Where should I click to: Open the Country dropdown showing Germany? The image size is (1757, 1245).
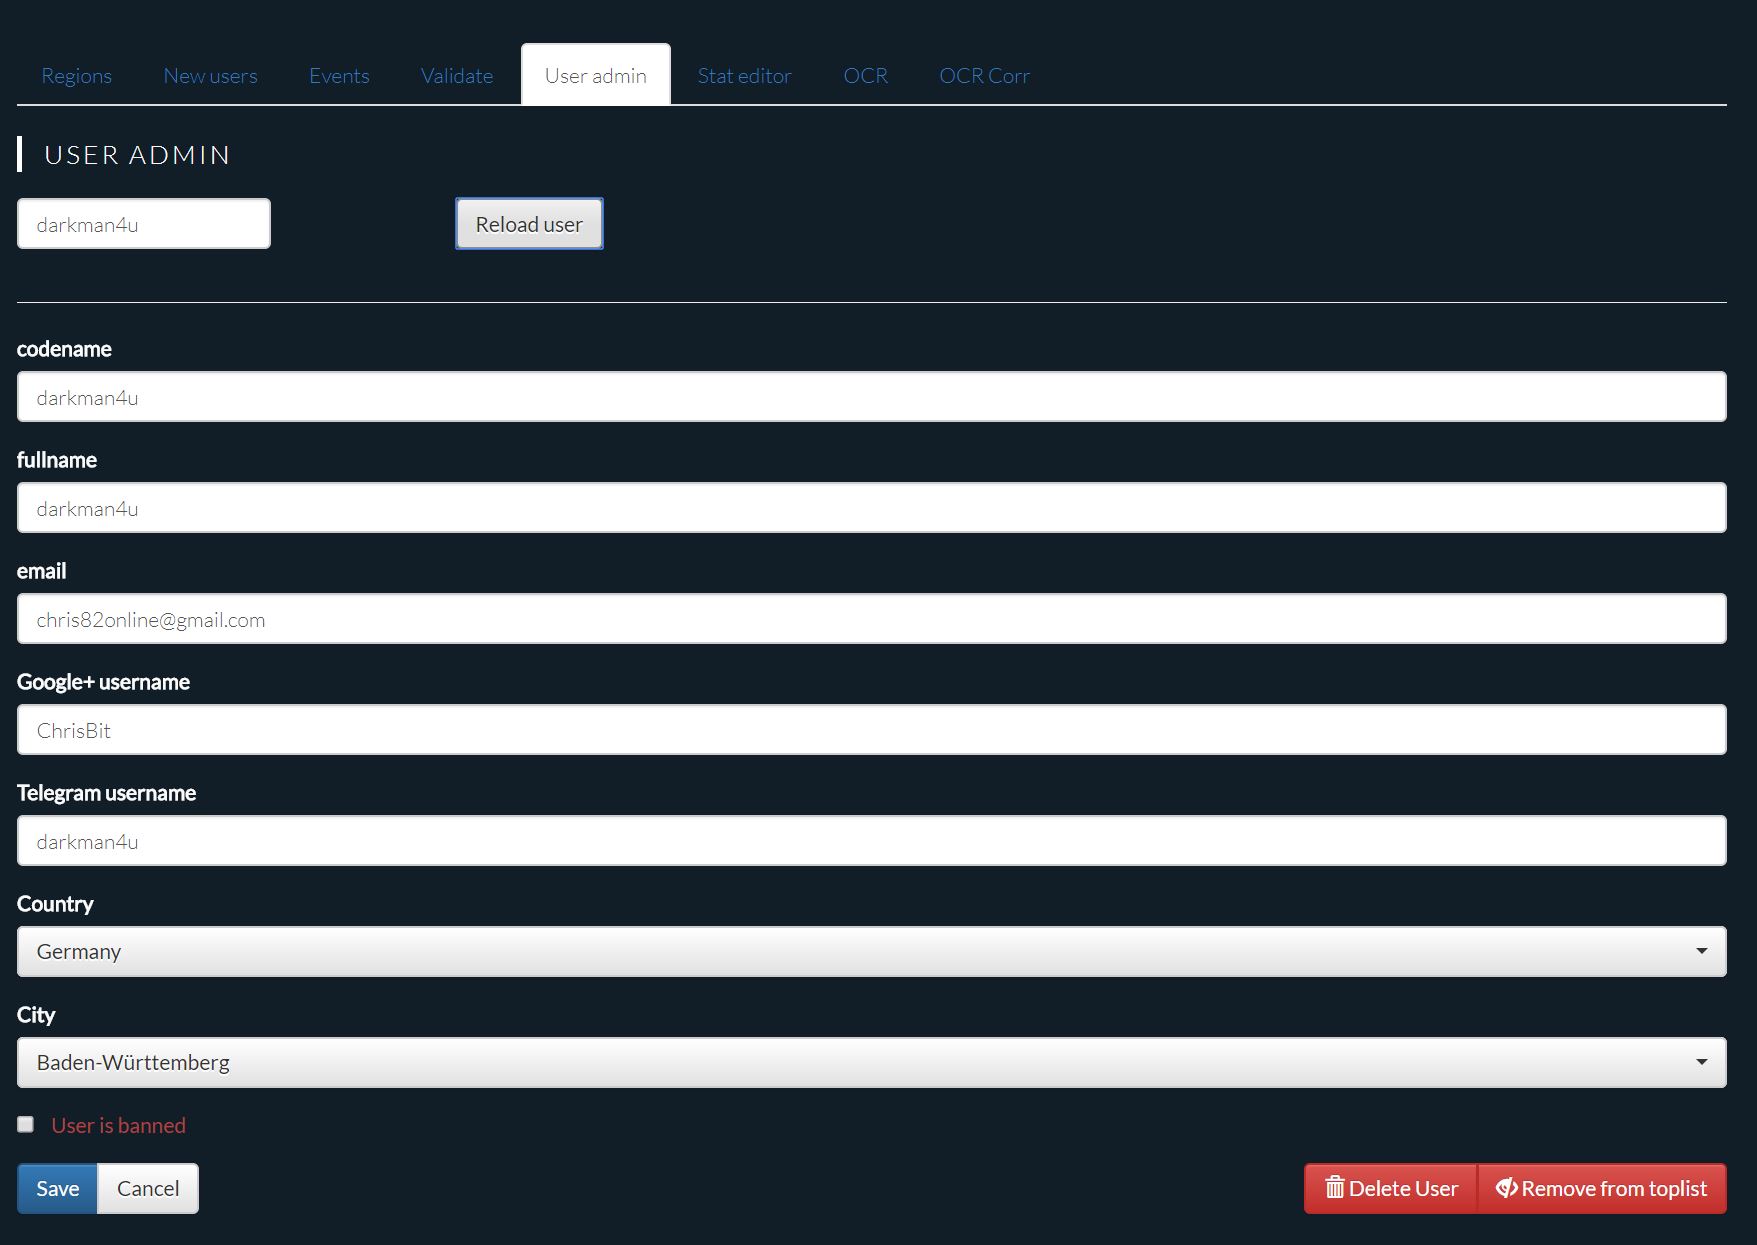pyautogui.click(x=872, y=951)
